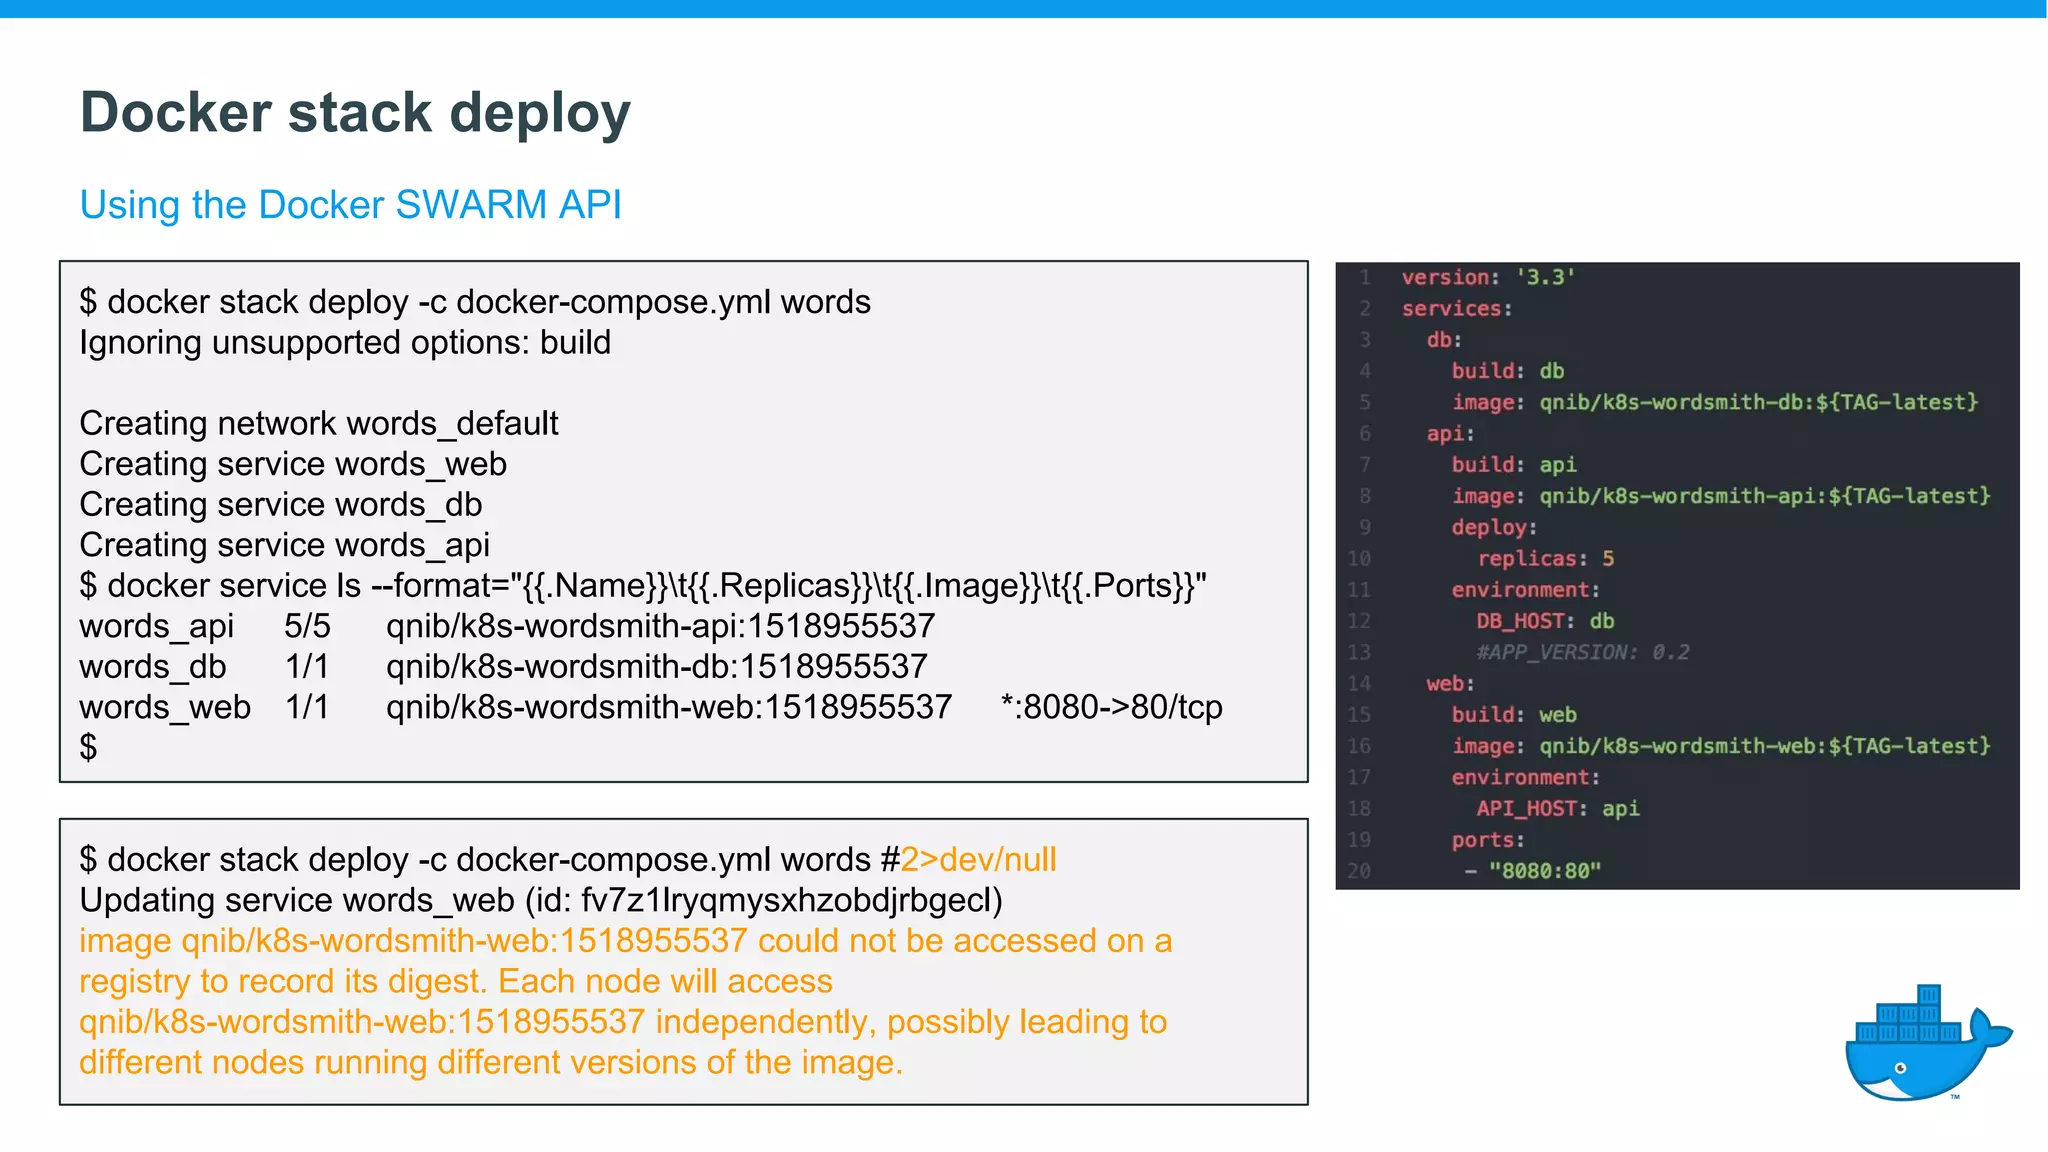Screen dimensions: 2048x1152
Task: Click 'Creating service words_api' line
Action: pos(285,545)
